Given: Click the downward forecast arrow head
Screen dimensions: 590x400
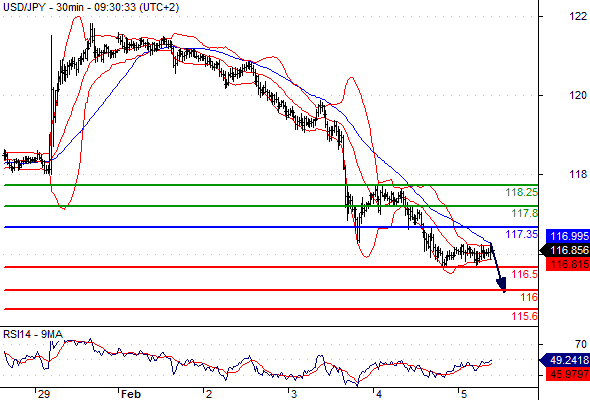Looking at the screenshot, I should (x=502, y=284).
